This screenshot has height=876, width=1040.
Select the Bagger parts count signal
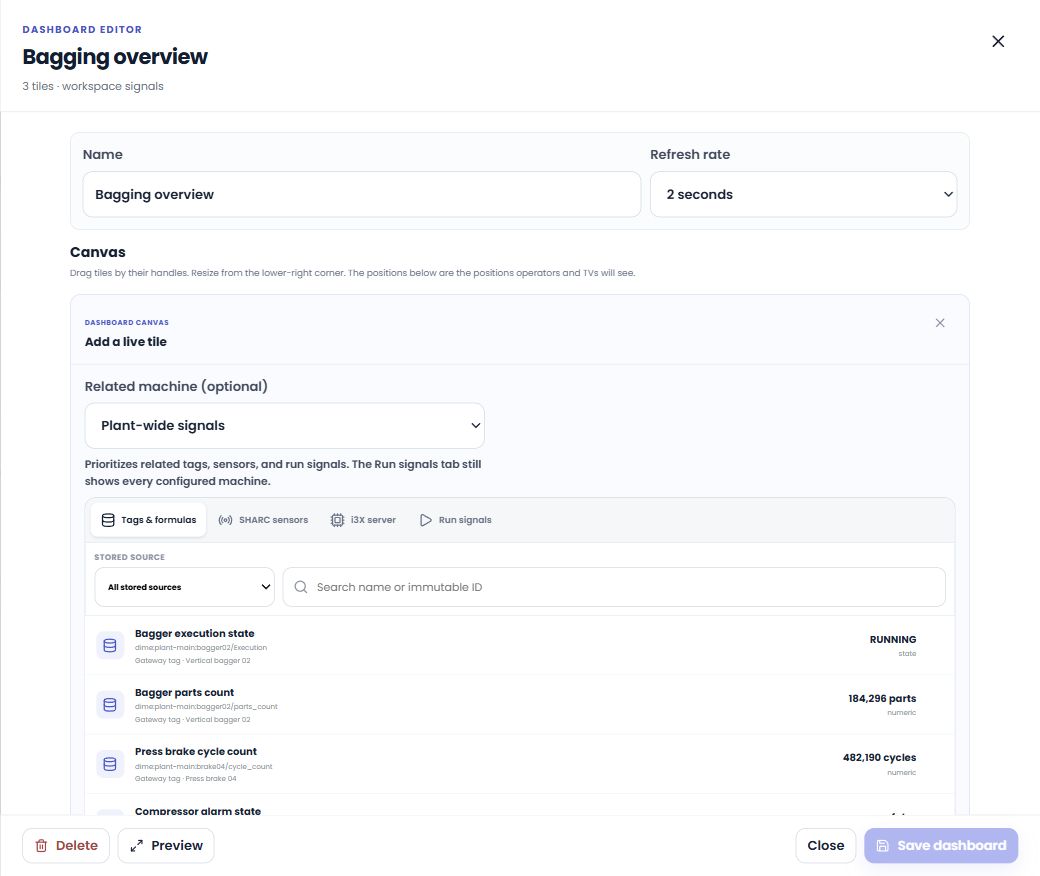(520, 705)
